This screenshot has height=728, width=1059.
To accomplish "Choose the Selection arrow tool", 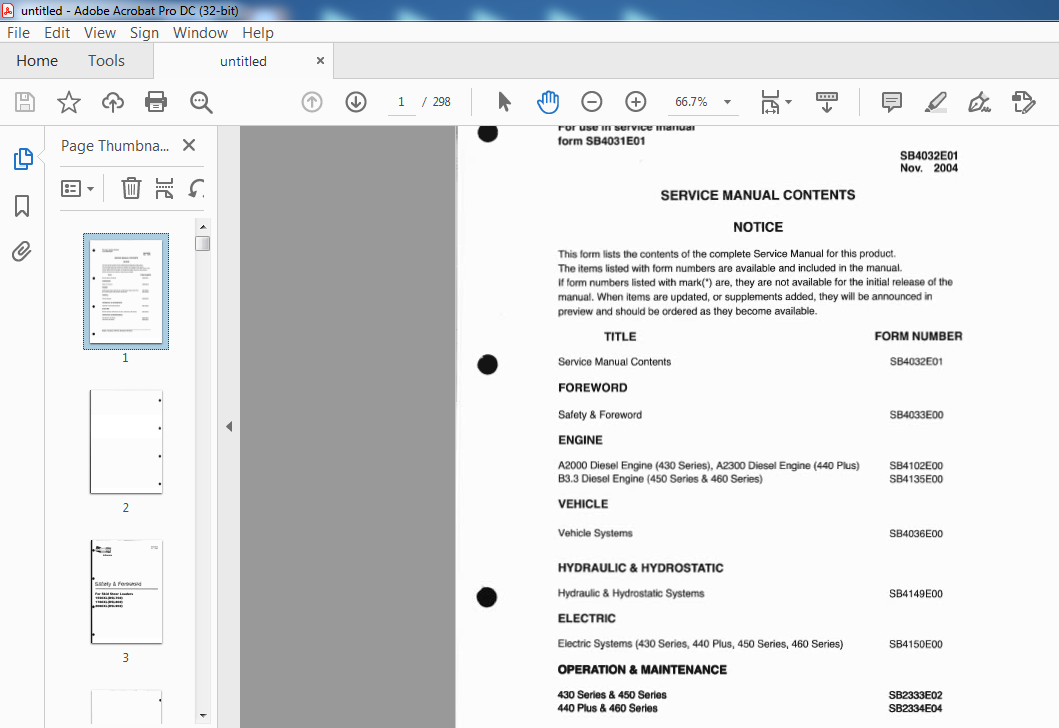I will [504, 102].
